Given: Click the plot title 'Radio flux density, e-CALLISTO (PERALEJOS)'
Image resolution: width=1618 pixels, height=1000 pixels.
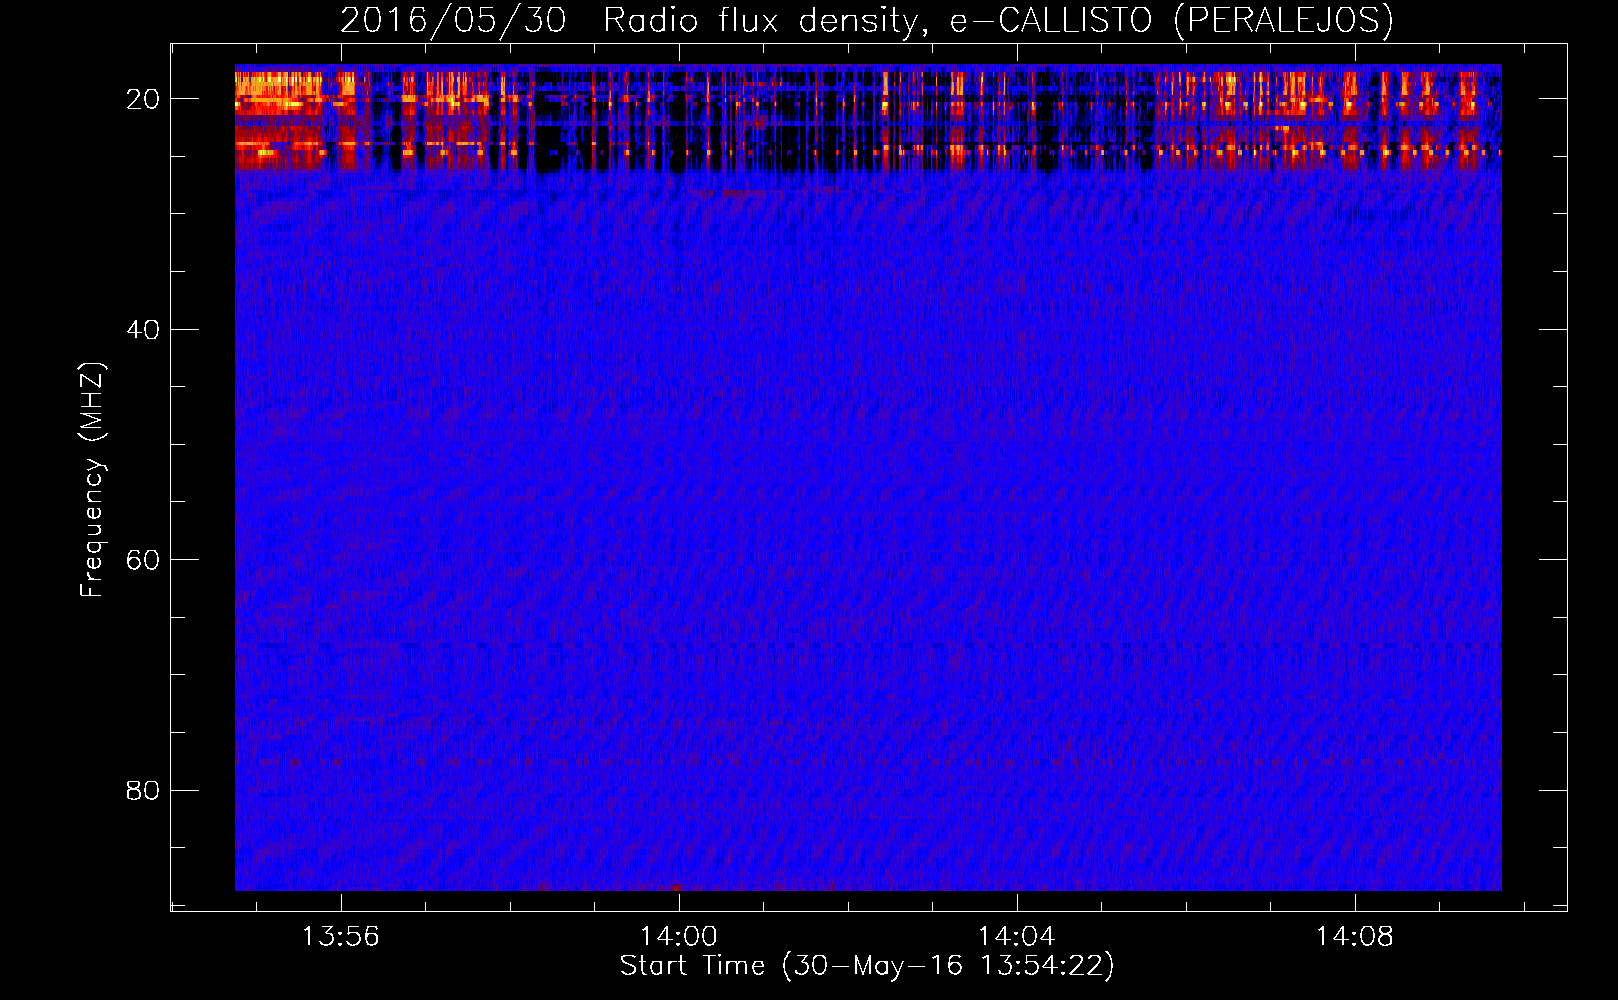Looking at the screenshot, I should click(998, 21).
